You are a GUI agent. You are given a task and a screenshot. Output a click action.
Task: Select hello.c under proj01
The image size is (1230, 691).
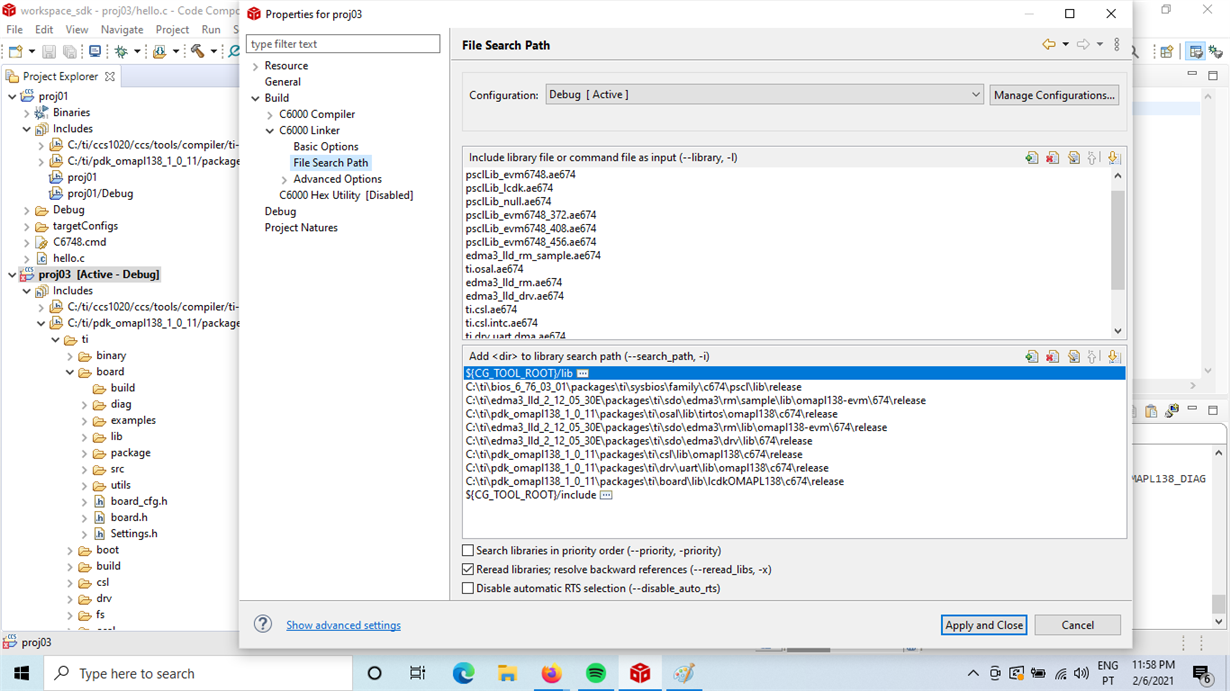(x=69, y=258)
